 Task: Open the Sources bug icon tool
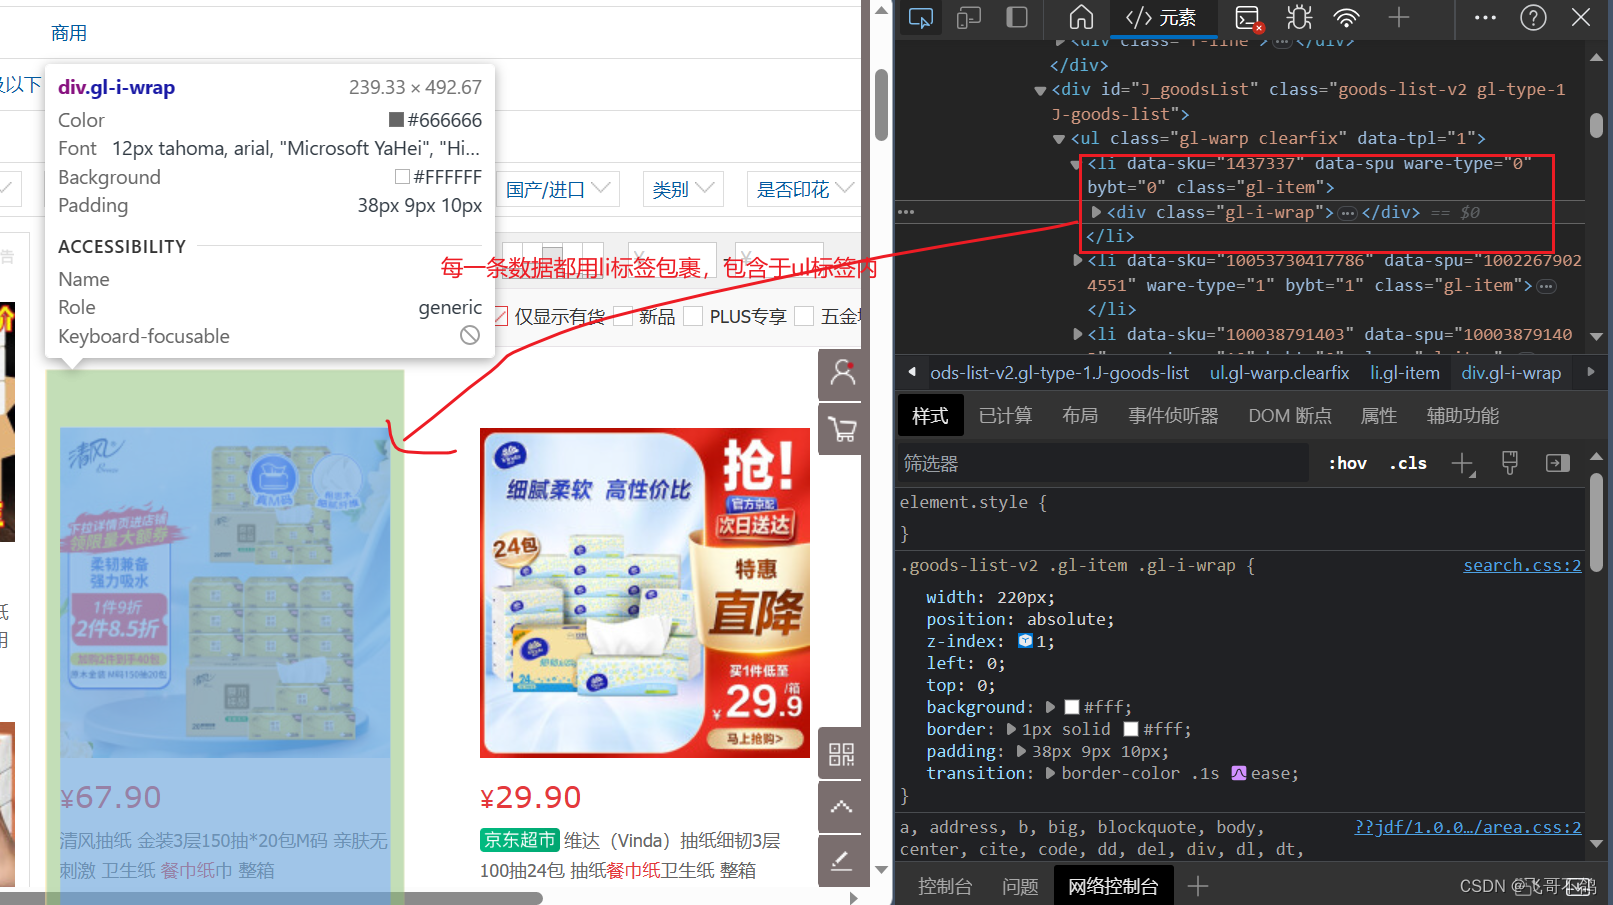pos(1299,18)
